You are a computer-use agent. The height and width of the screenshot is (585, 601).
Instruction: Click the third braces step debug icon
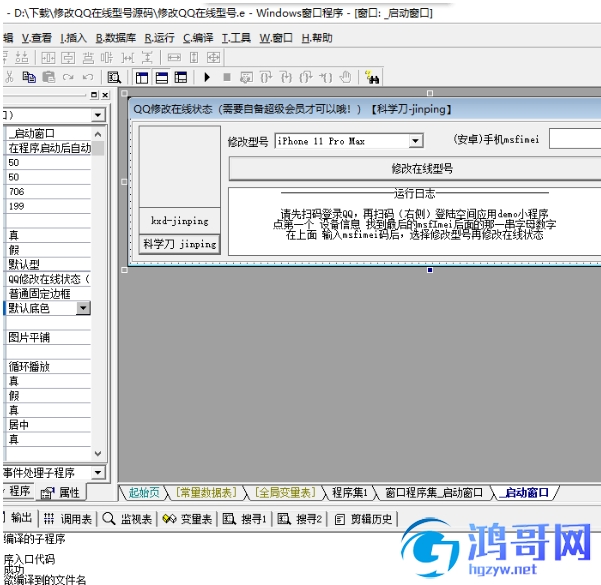pos(305,77)
